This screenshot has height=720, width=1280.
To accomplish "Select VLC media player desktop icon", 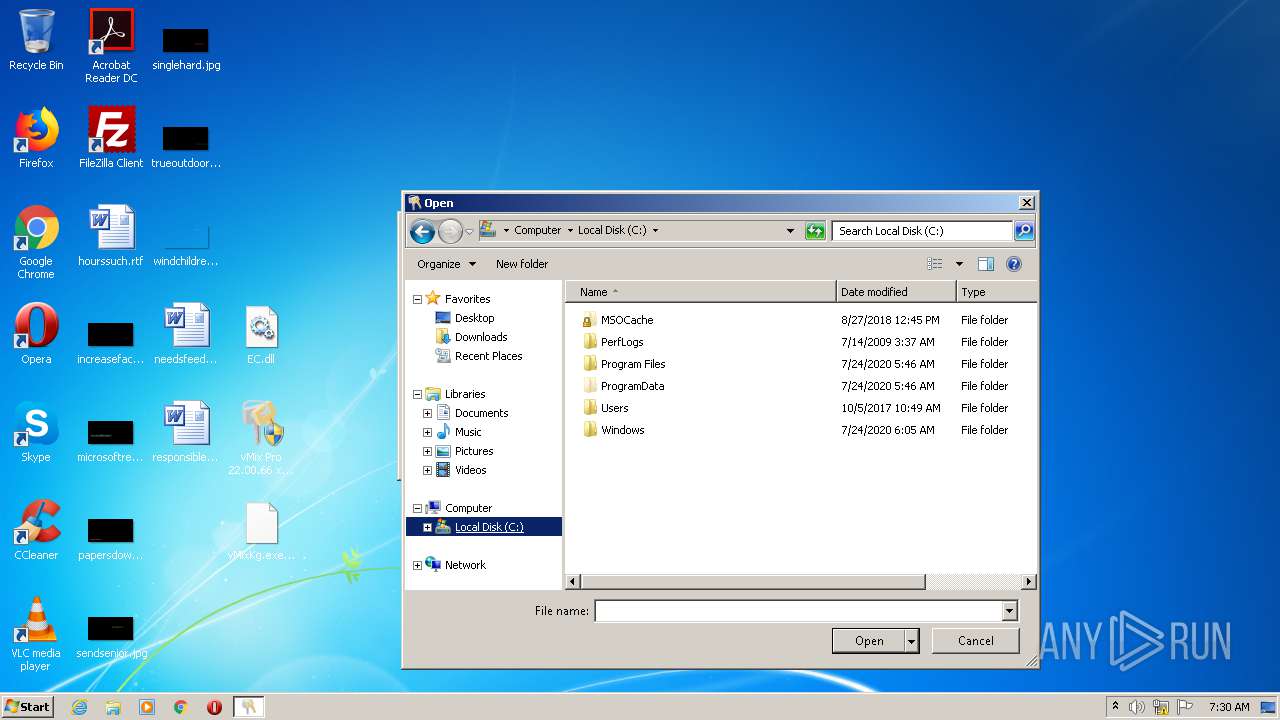I will [x=36, y=634].
